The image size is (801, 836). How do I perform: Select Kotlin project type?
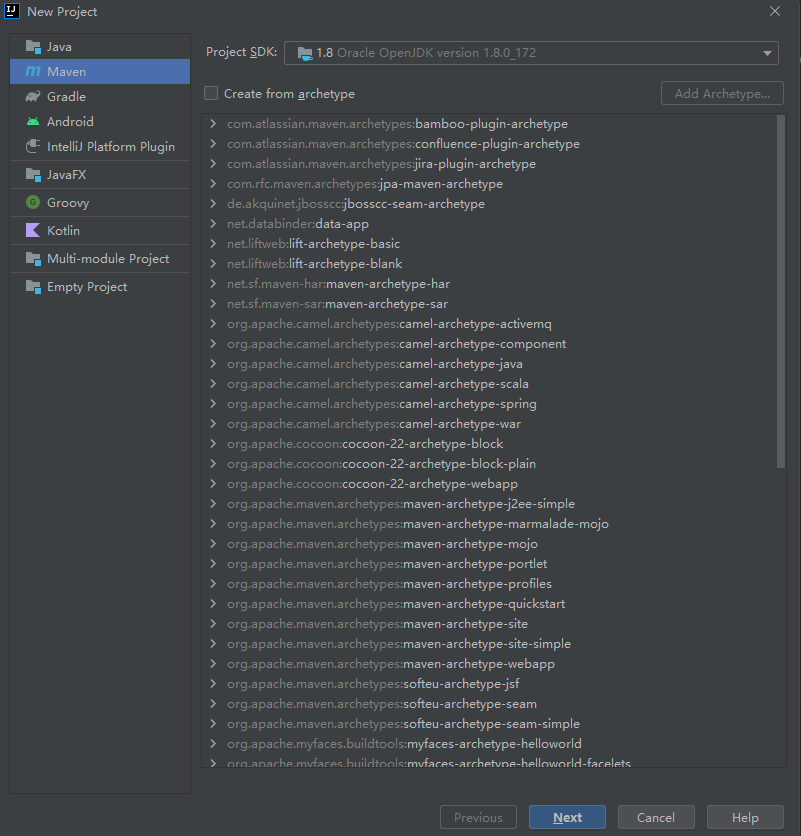click(x=100, y=230)
